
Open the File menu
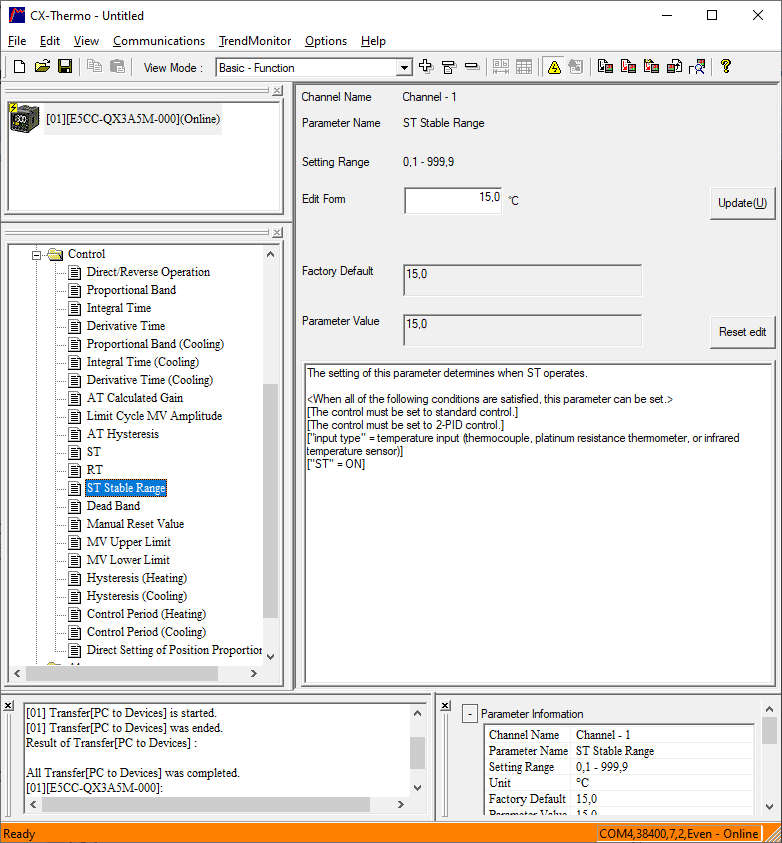tap(17, 41)
